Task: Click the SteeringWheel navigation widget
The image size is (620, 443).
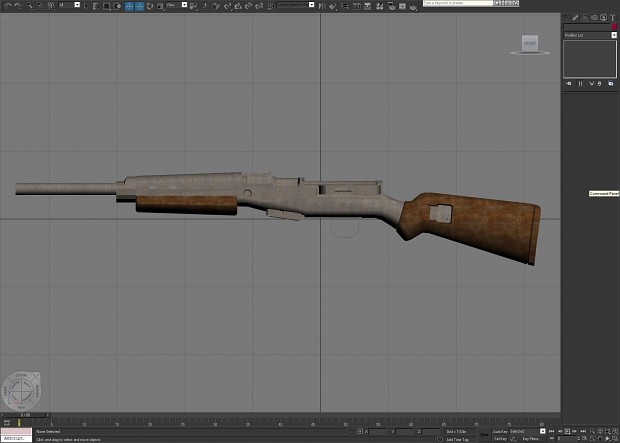Action: [x=21, y=391]
